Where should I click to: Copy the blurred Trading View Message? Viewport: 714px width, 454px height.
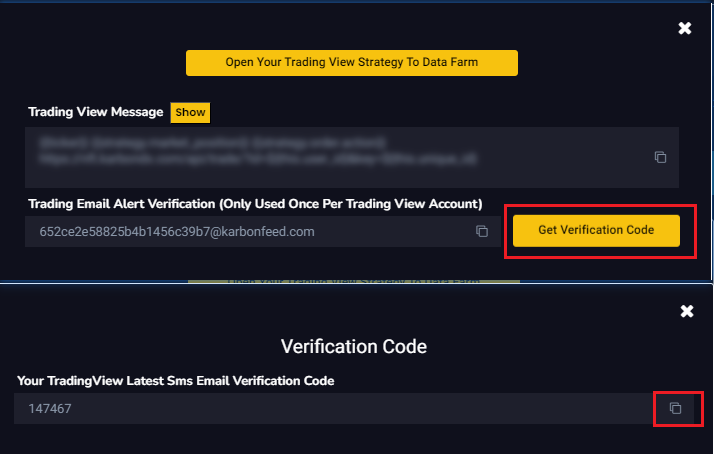coord(660,157)
